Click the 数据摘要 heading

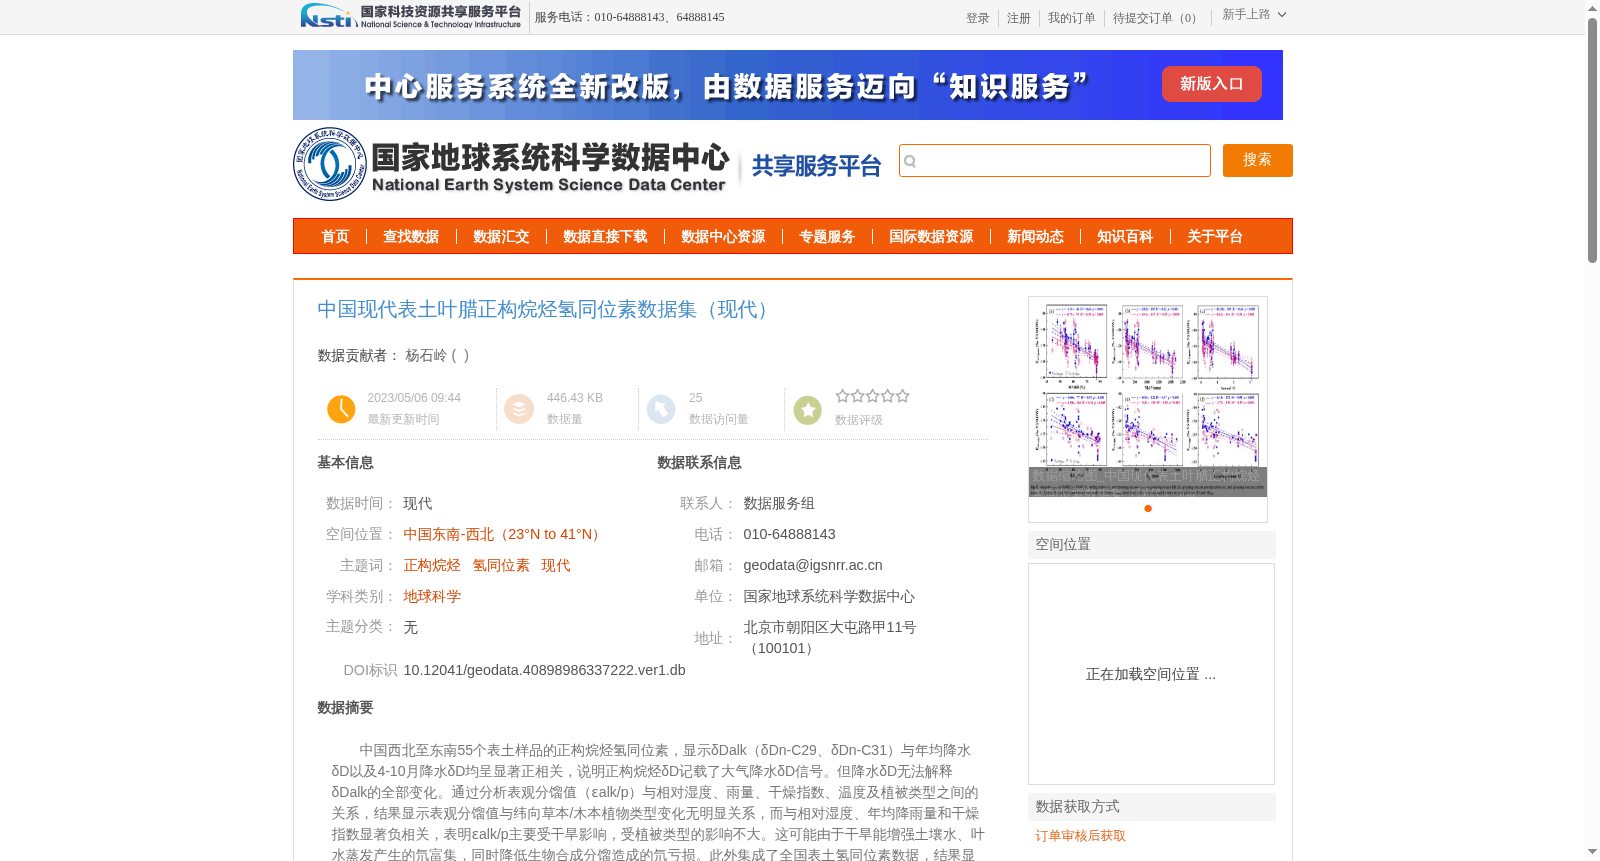[345, 707]
